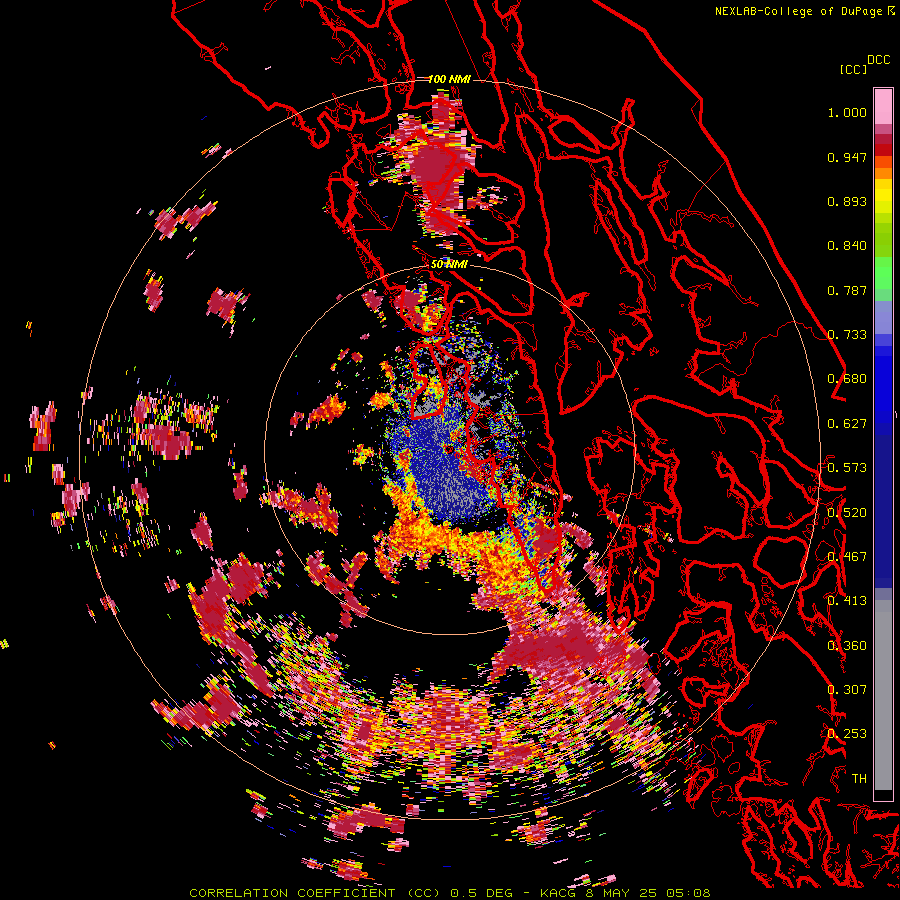The width and height of the screenshot is (900, 900).
Task: Click the orange segment of the color bar
Action: [883, 173]
